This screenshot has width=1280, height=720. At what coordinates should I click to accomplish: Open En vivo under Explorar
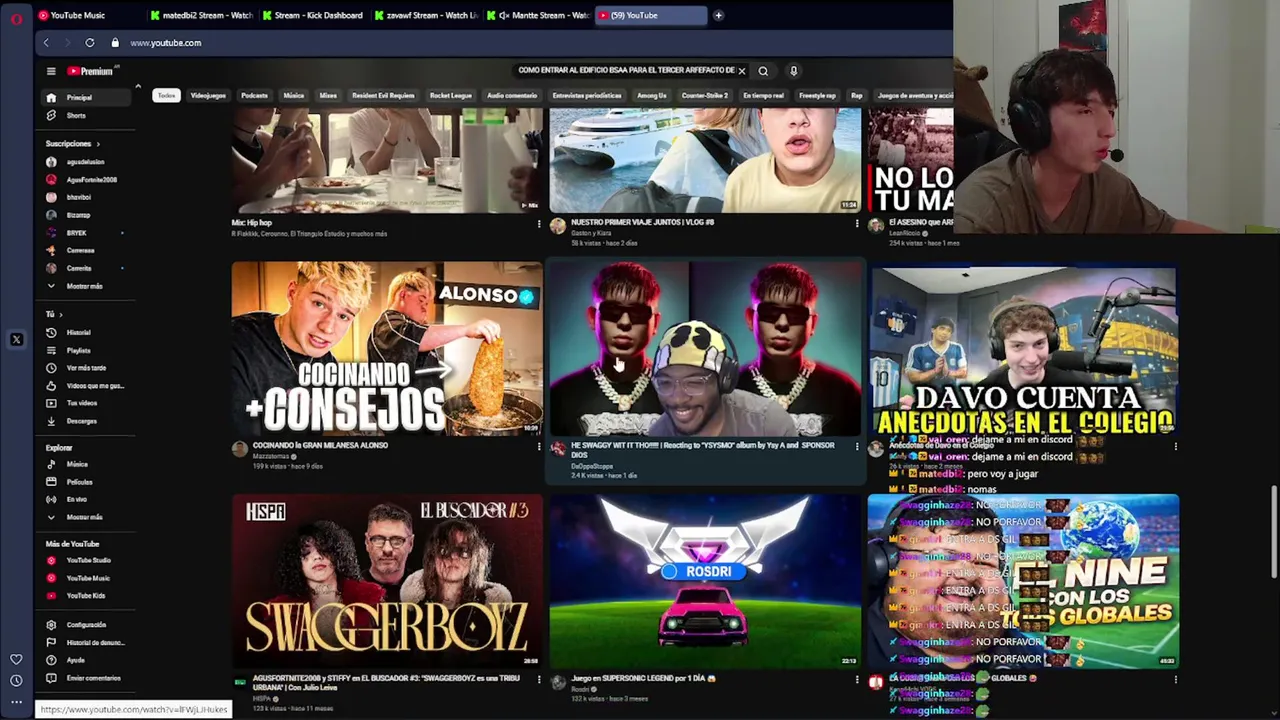88,500
